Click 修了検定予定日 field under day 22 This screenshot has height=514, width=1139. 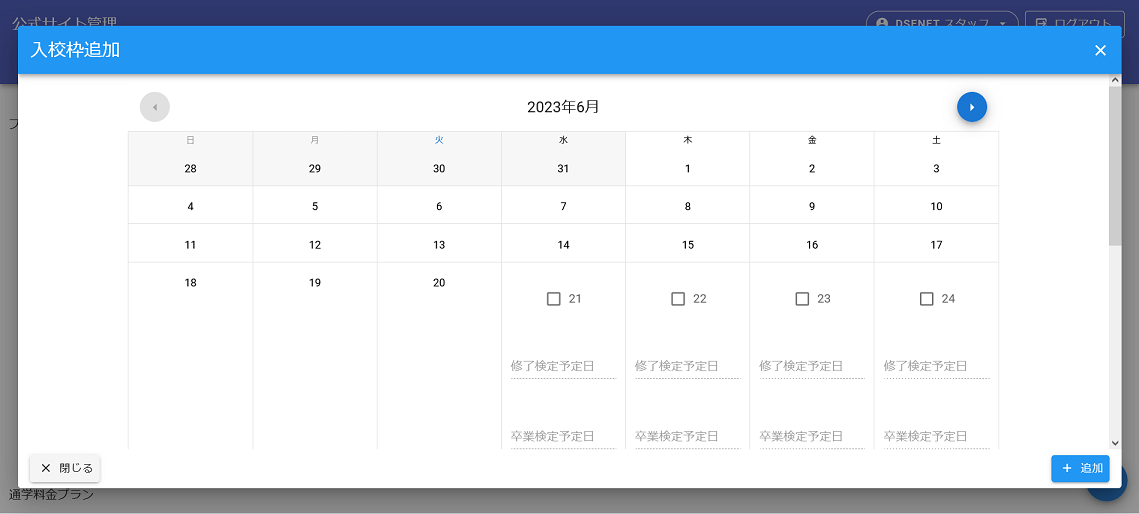click(x=687, y=366)
